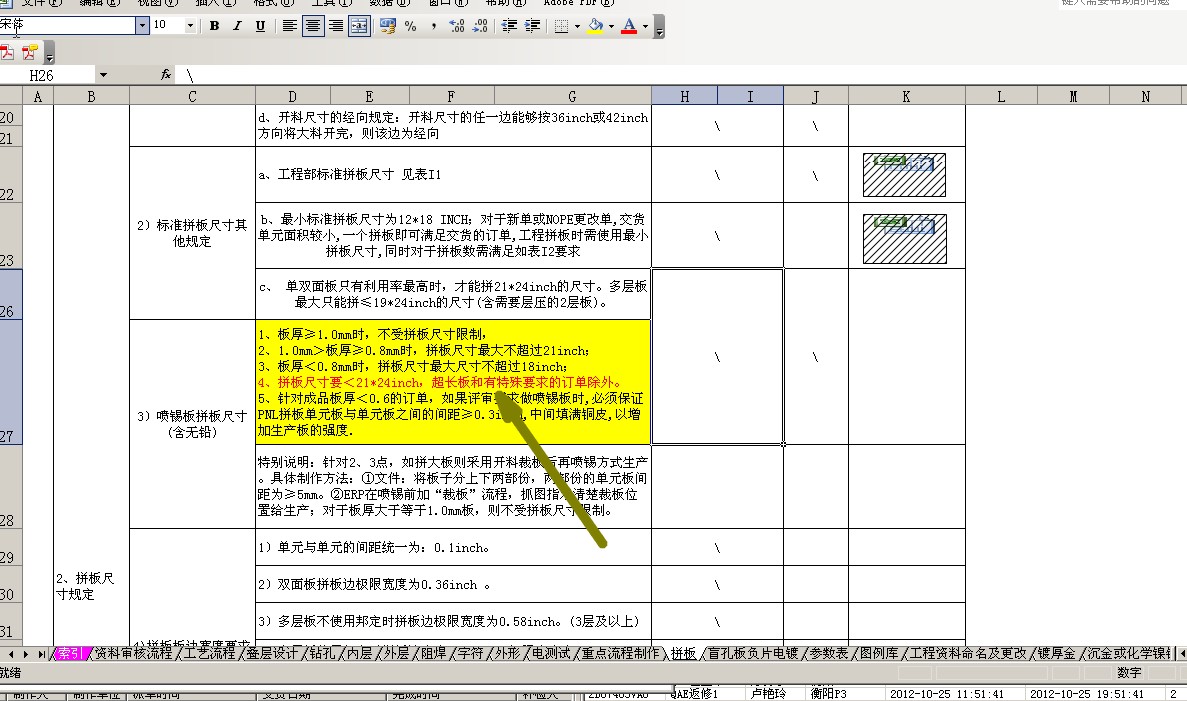Apply yellow fill color bucket
Image resolution: width=1187 pixels, height=701 pixels.
tap(596, 26)
